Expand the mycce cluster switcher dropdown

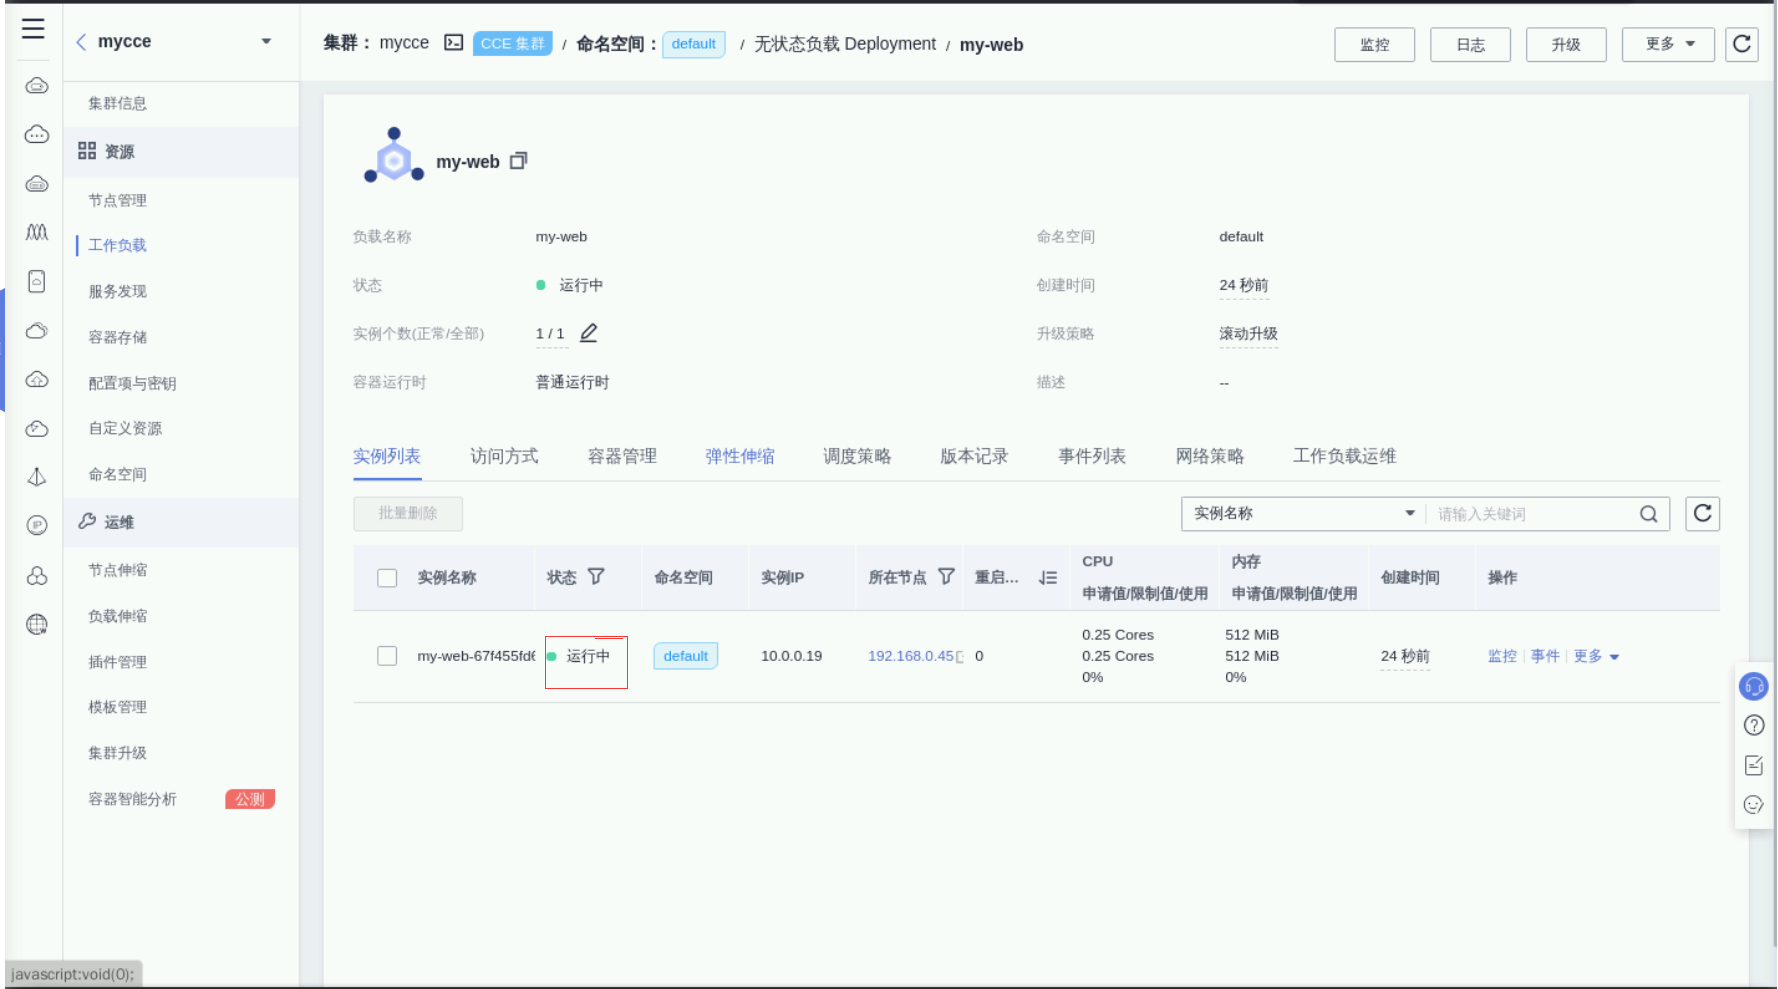pyautogui.click(x=266, y=42)
